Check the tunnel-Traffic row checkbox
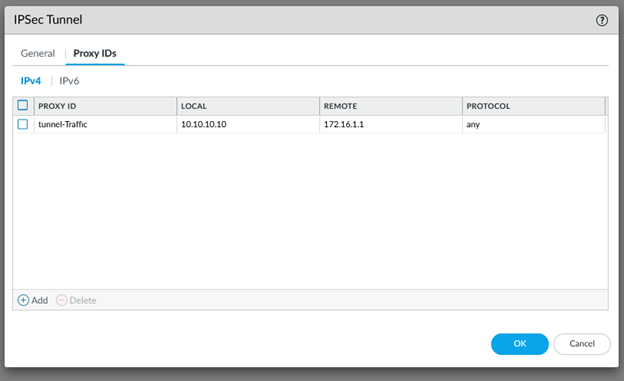This screenshot has height=381, width=624. coord(23,124)
